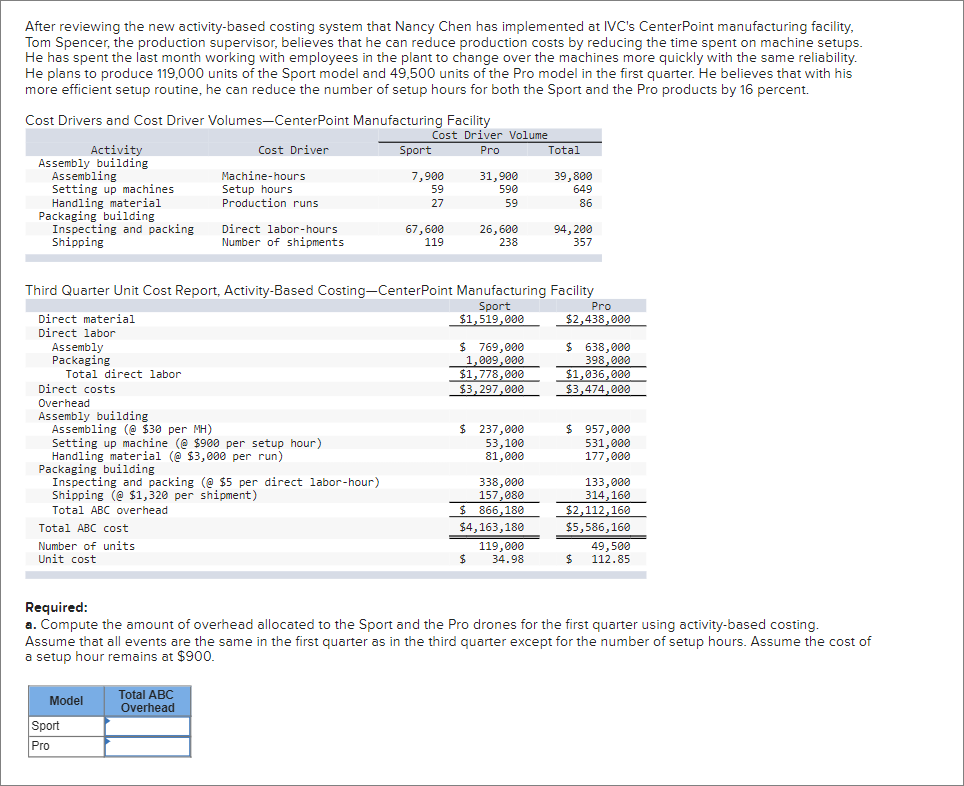
Task: Click the Cost Driver Volume table header
Action: tap(488, 135)
